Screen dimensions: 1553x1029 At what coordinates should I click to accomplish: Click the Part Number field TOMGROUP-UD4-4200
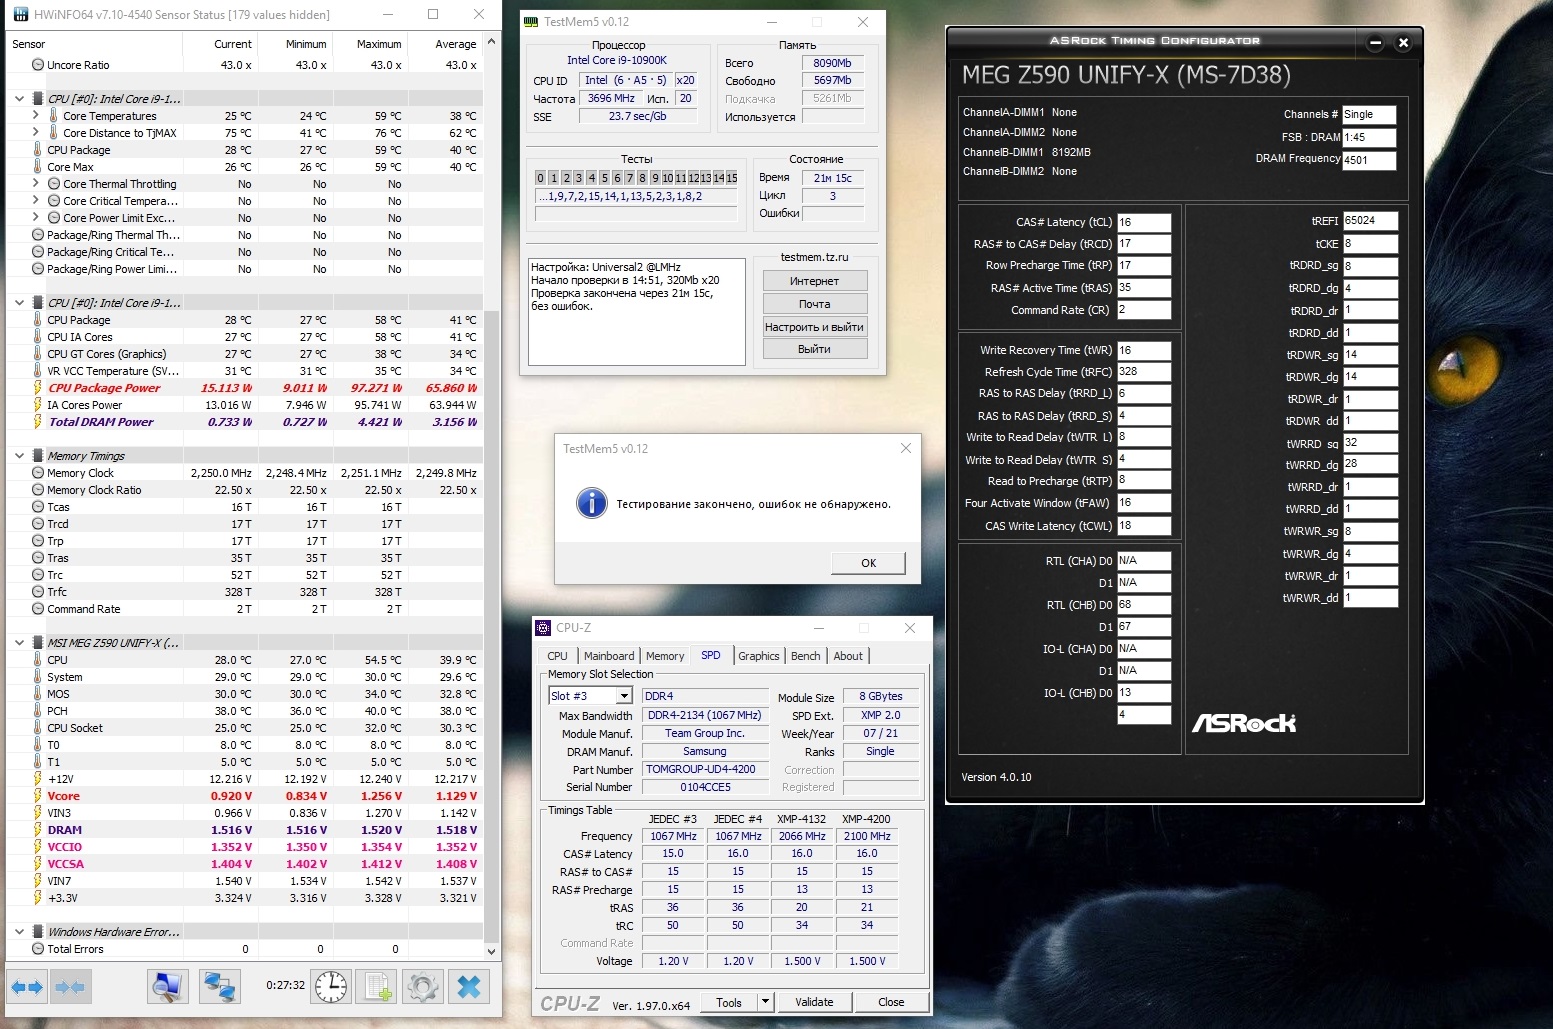coord(705,770)
